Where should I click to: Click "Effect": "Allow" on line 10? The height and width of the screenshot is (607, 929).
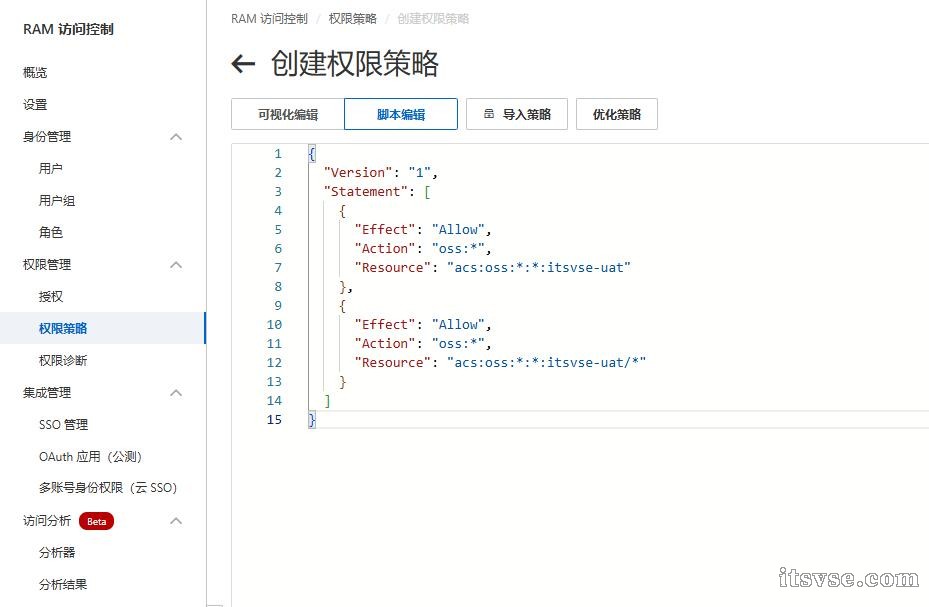tap(422, 325)
